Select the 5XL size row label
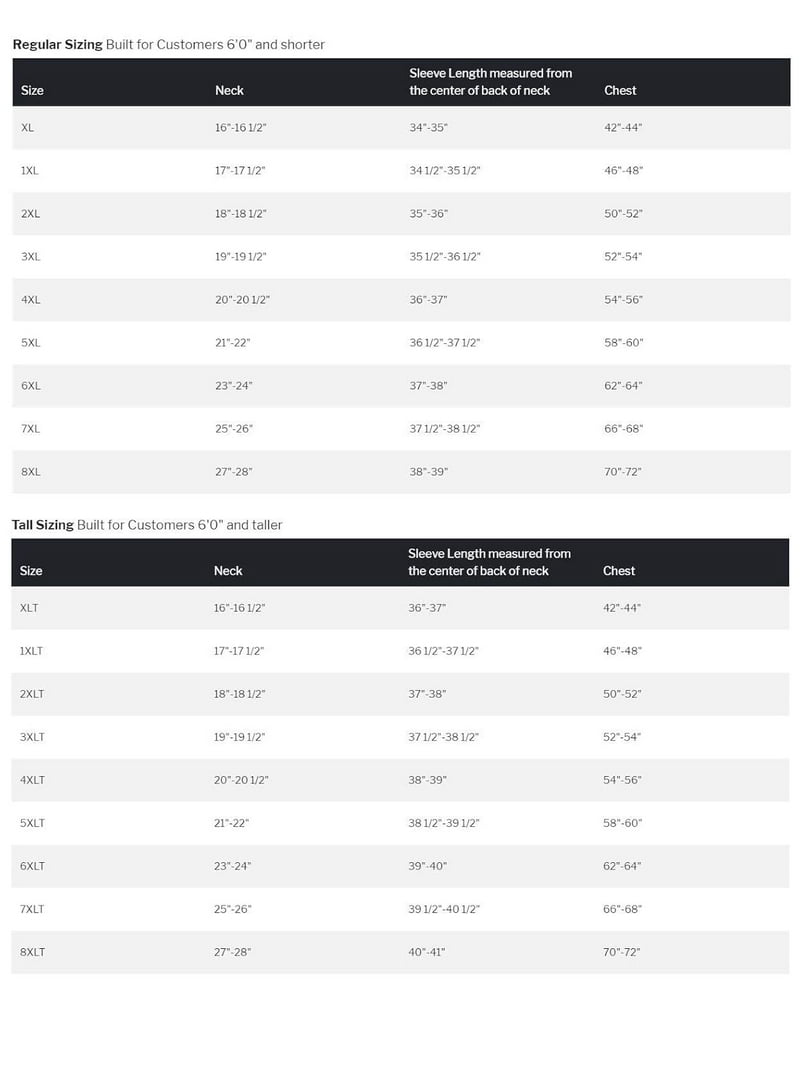The width and height of the screenshot is (800, 1067). 31,343
